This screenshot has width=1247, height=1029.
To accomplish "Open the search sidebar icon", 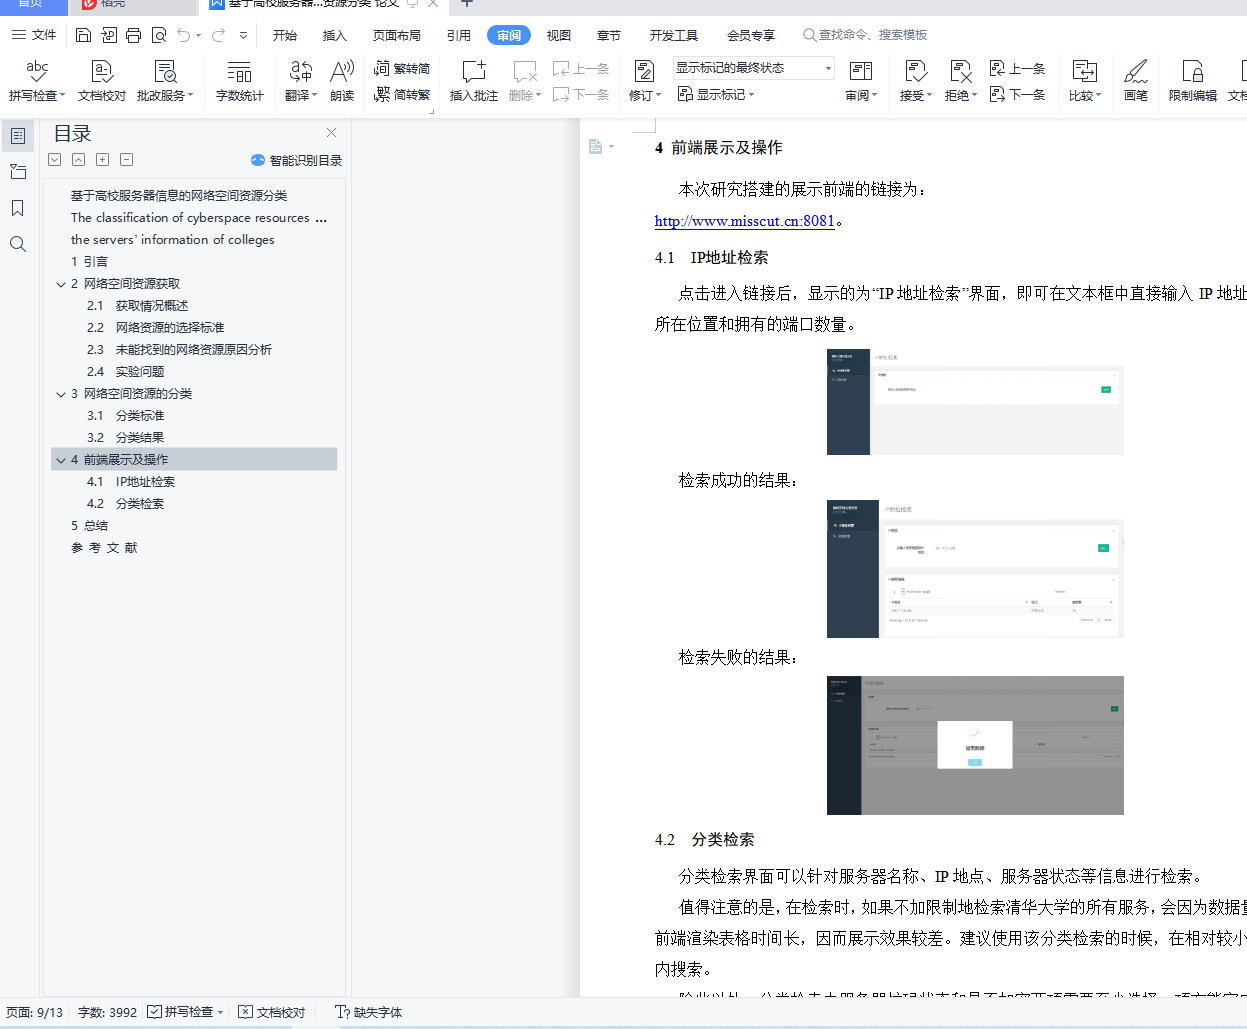I will pyautogui.click(x=18, y=244).
